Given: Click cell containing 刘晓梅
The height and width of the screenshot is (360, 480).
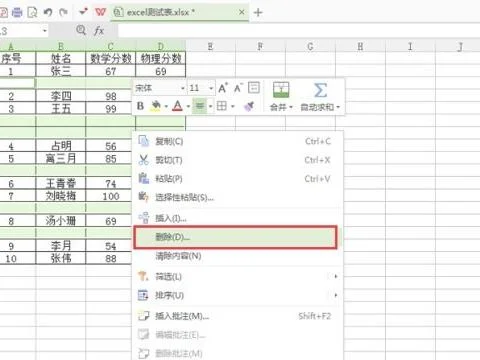Looking at the screenshot, I should point(61,196).
